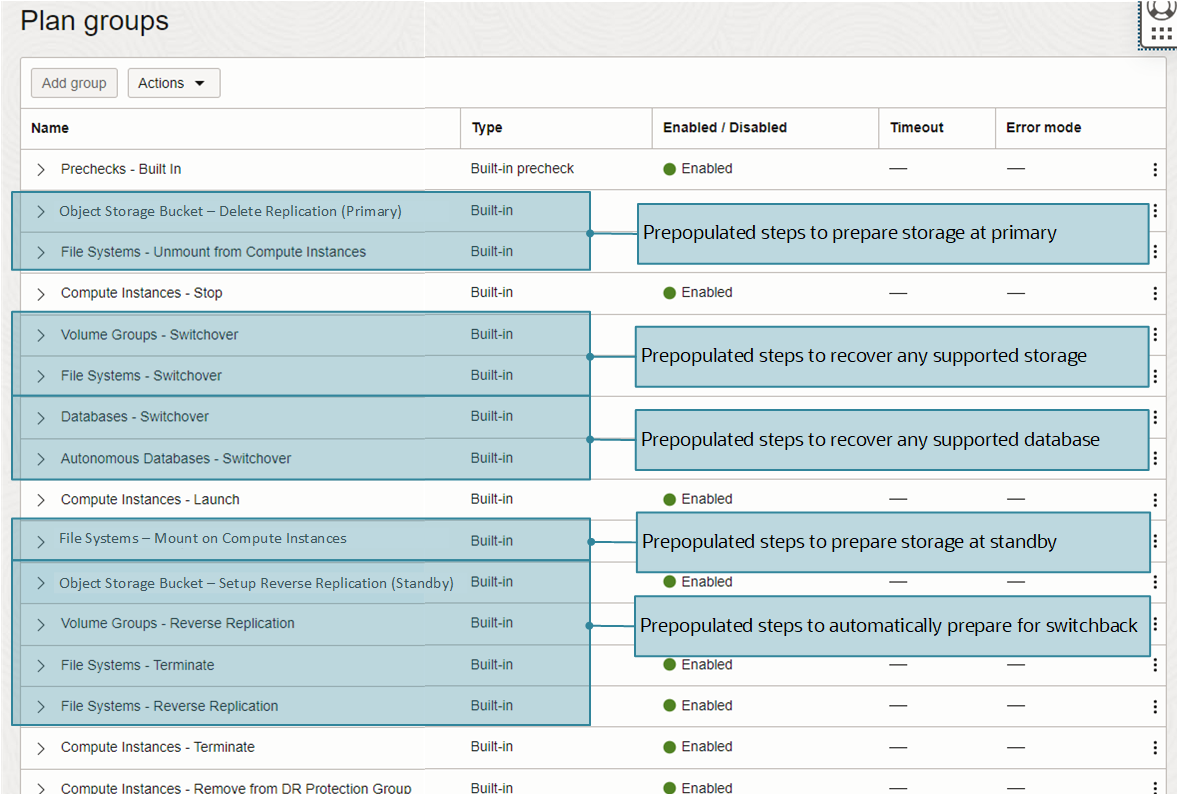The image size is (1178, 795).
Task: Click the Add group button
Action: tap(73, 83)
